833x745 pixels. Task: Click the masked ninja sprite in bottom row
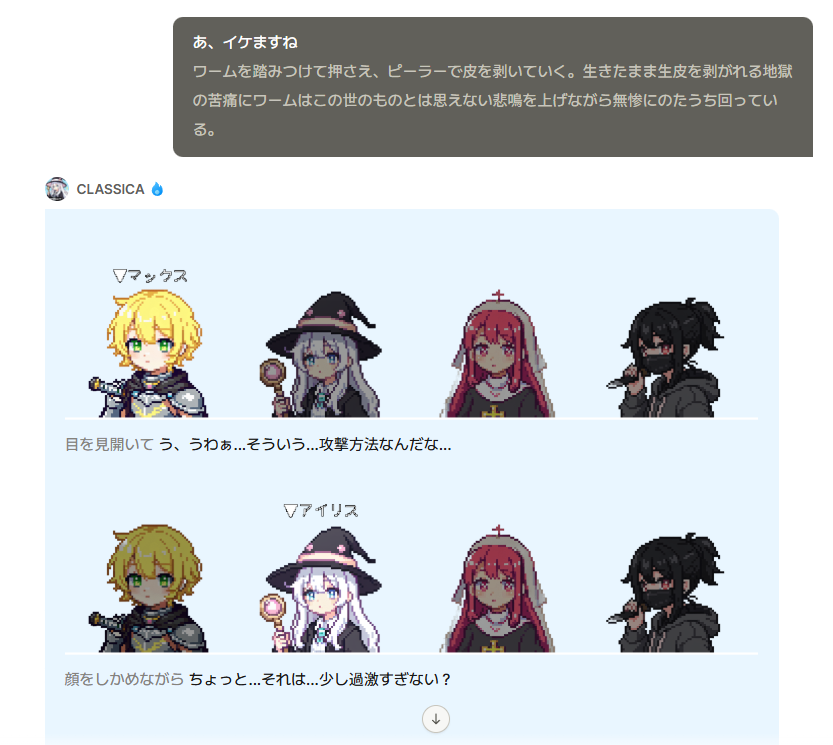666,592
